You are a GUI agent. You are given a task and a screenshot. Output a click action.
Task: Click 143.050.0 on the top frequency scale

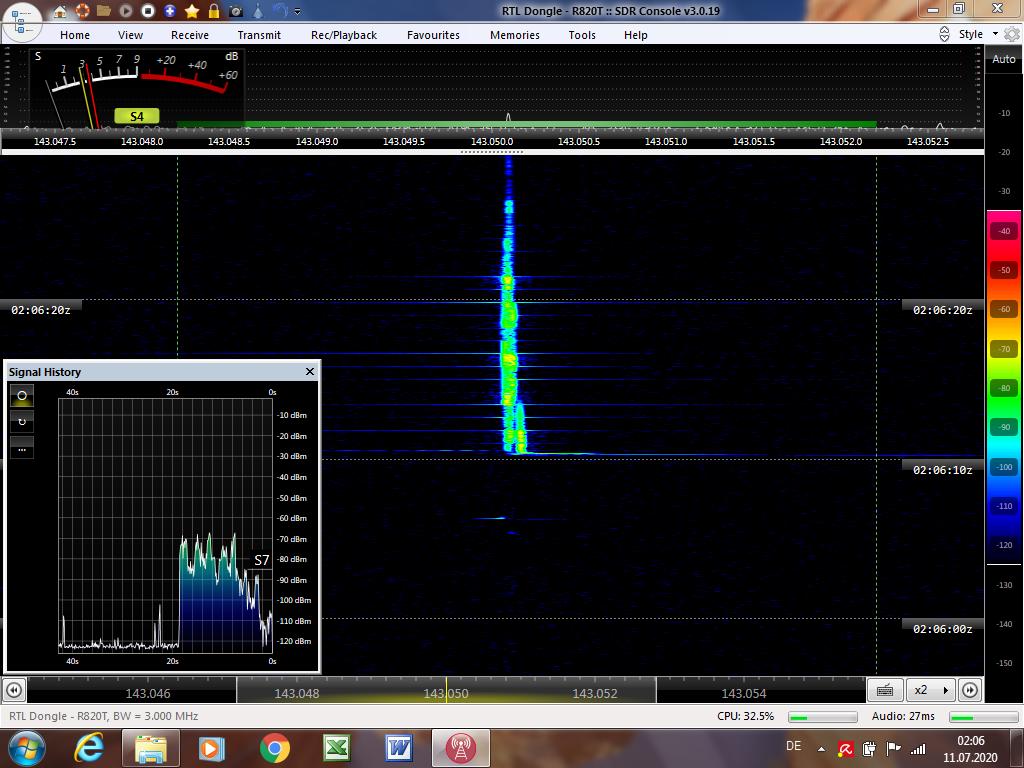(492, 141)
